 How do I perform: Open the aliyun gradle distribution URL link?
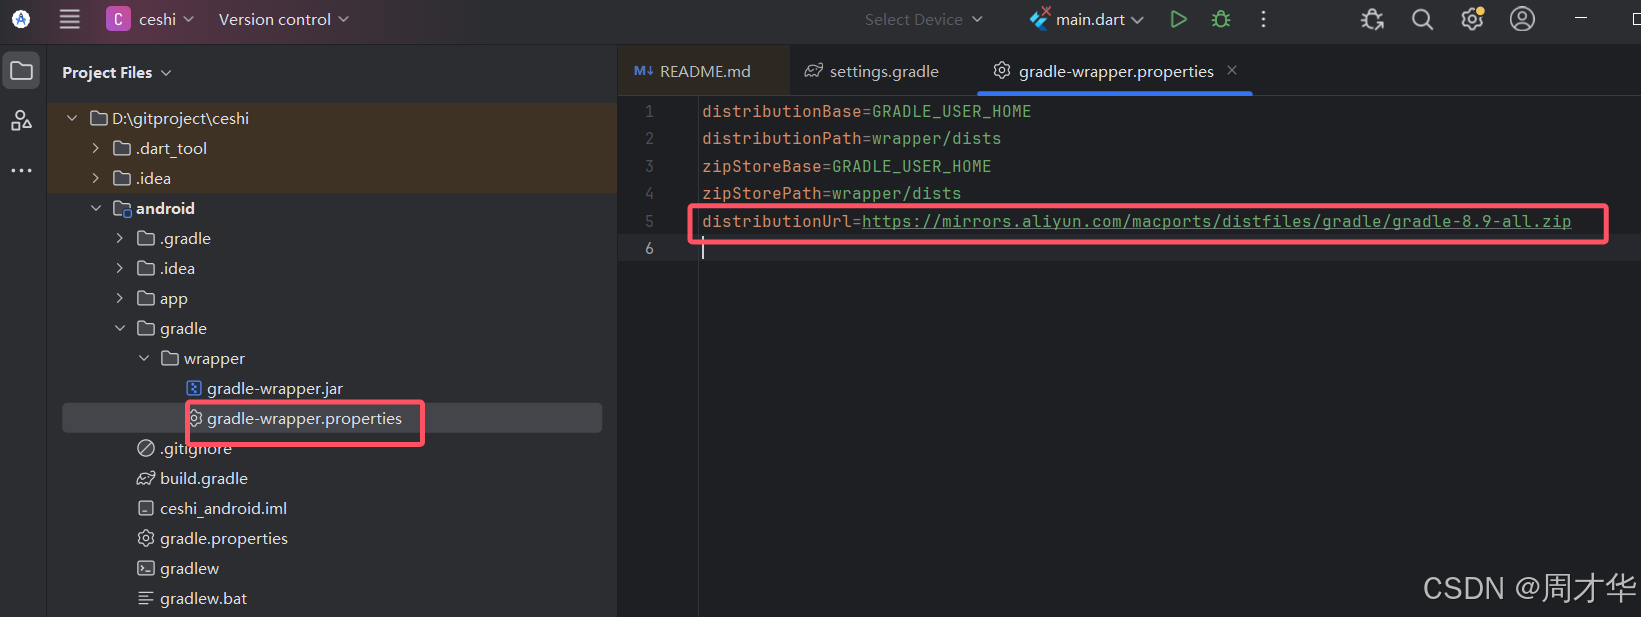[x=1216, y=221]
